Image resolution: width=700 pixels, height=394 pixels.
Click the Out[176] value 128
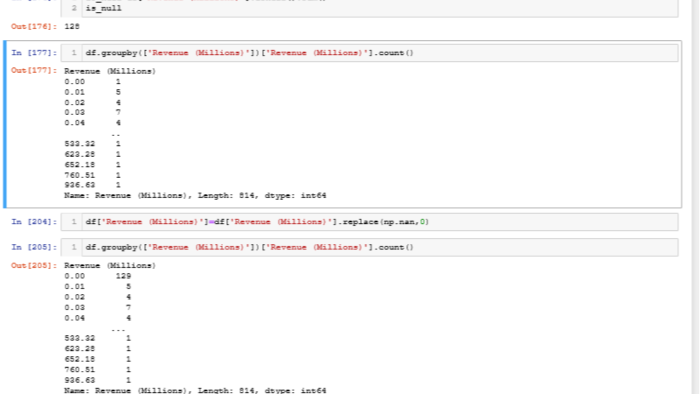click(72, 26)
